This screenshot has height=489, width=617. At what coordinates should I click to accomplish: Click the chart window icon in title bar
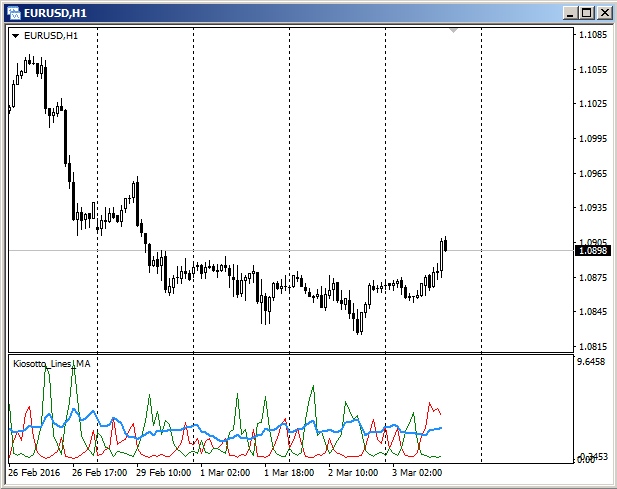click(14, 13)
